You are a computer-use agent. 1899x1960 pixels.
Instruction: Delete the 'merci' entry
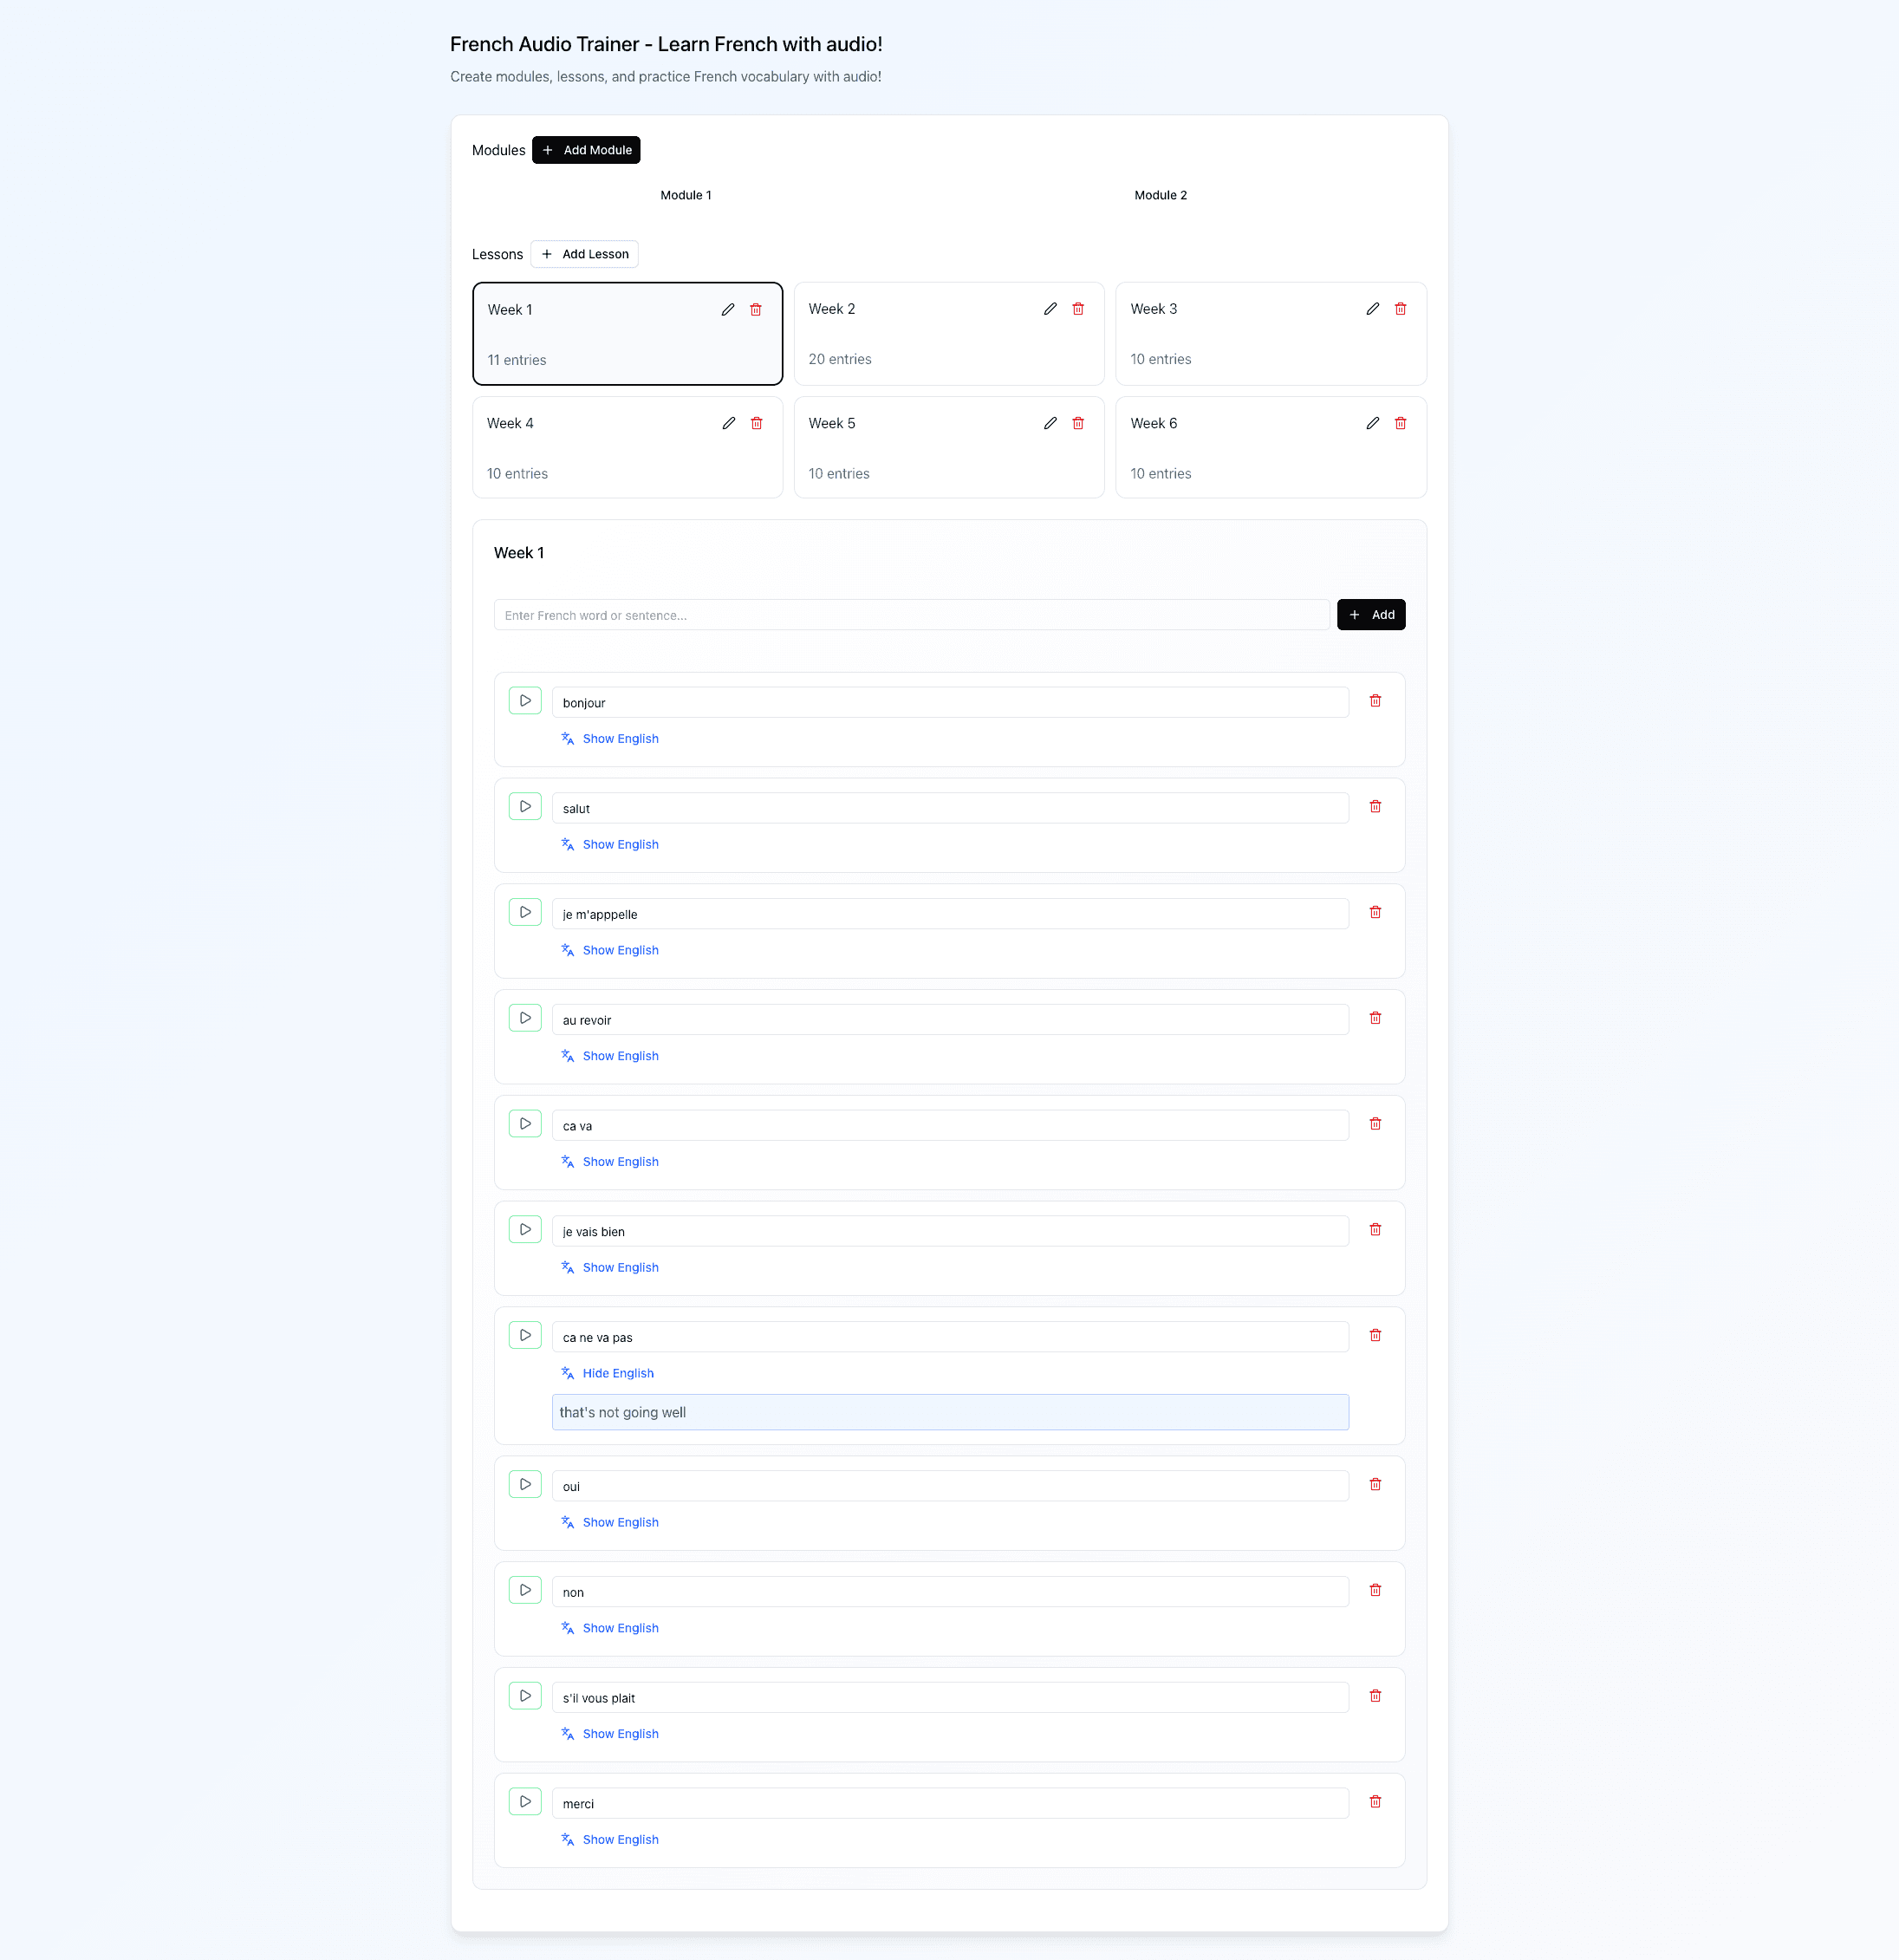click(x=1375, y=1802)
